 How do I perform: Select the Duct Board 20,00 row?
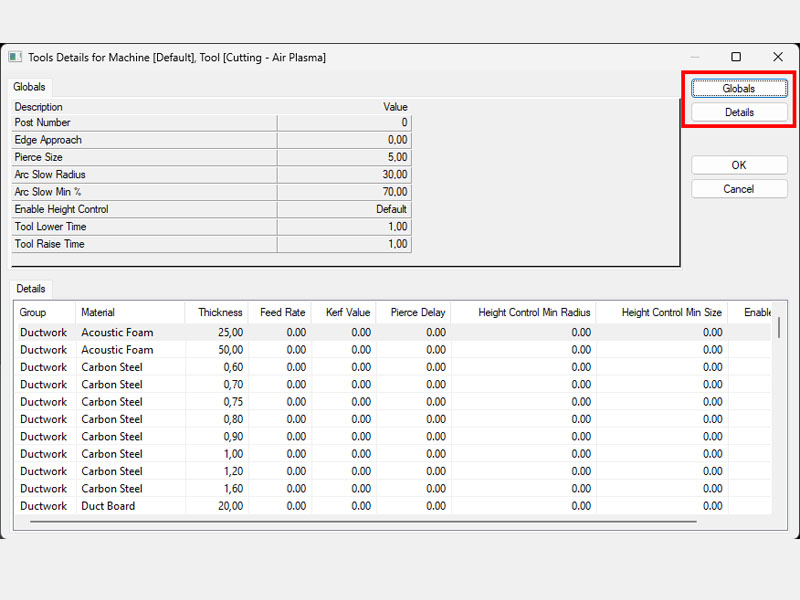pos(394,506)
